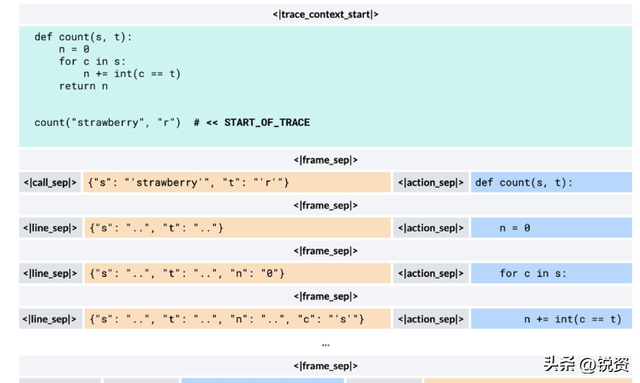Click the state cell containing 'strawberry' arguments
The height and width of the screenshot is (383, 640).
pos(237,183)
